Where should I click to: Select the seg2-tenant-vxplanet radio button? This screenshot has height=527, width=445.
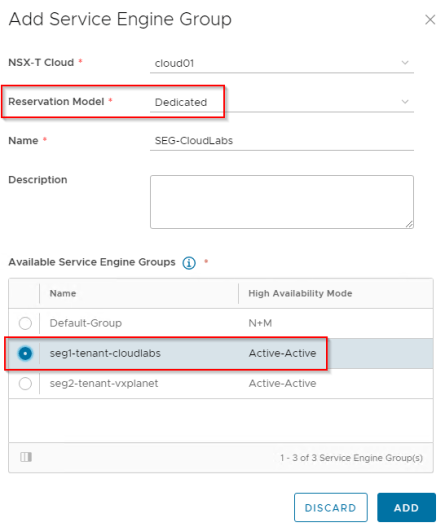tap(25, 383)
